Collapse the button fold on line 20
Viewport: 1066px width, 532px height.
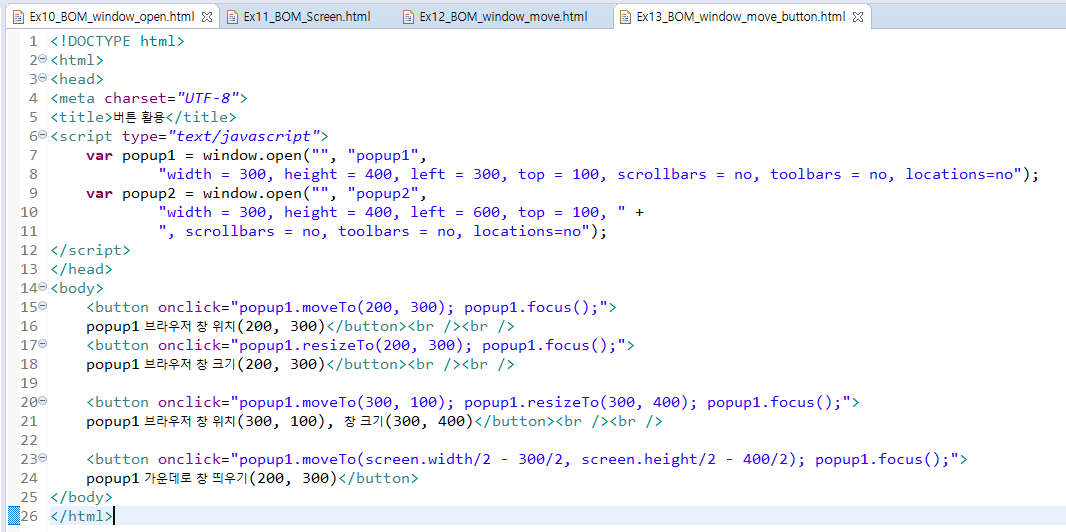pos(42,402)
